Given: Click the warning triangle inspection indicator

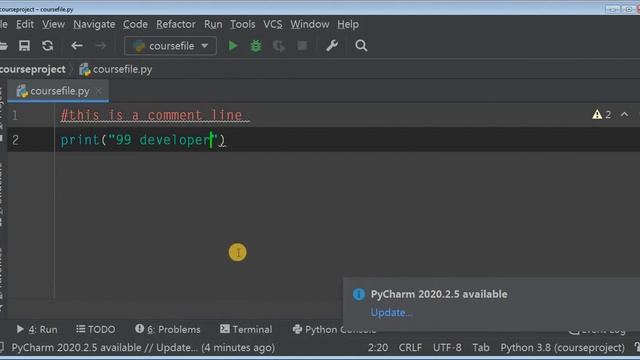Looking at the screenshot, I should [597, 115].
